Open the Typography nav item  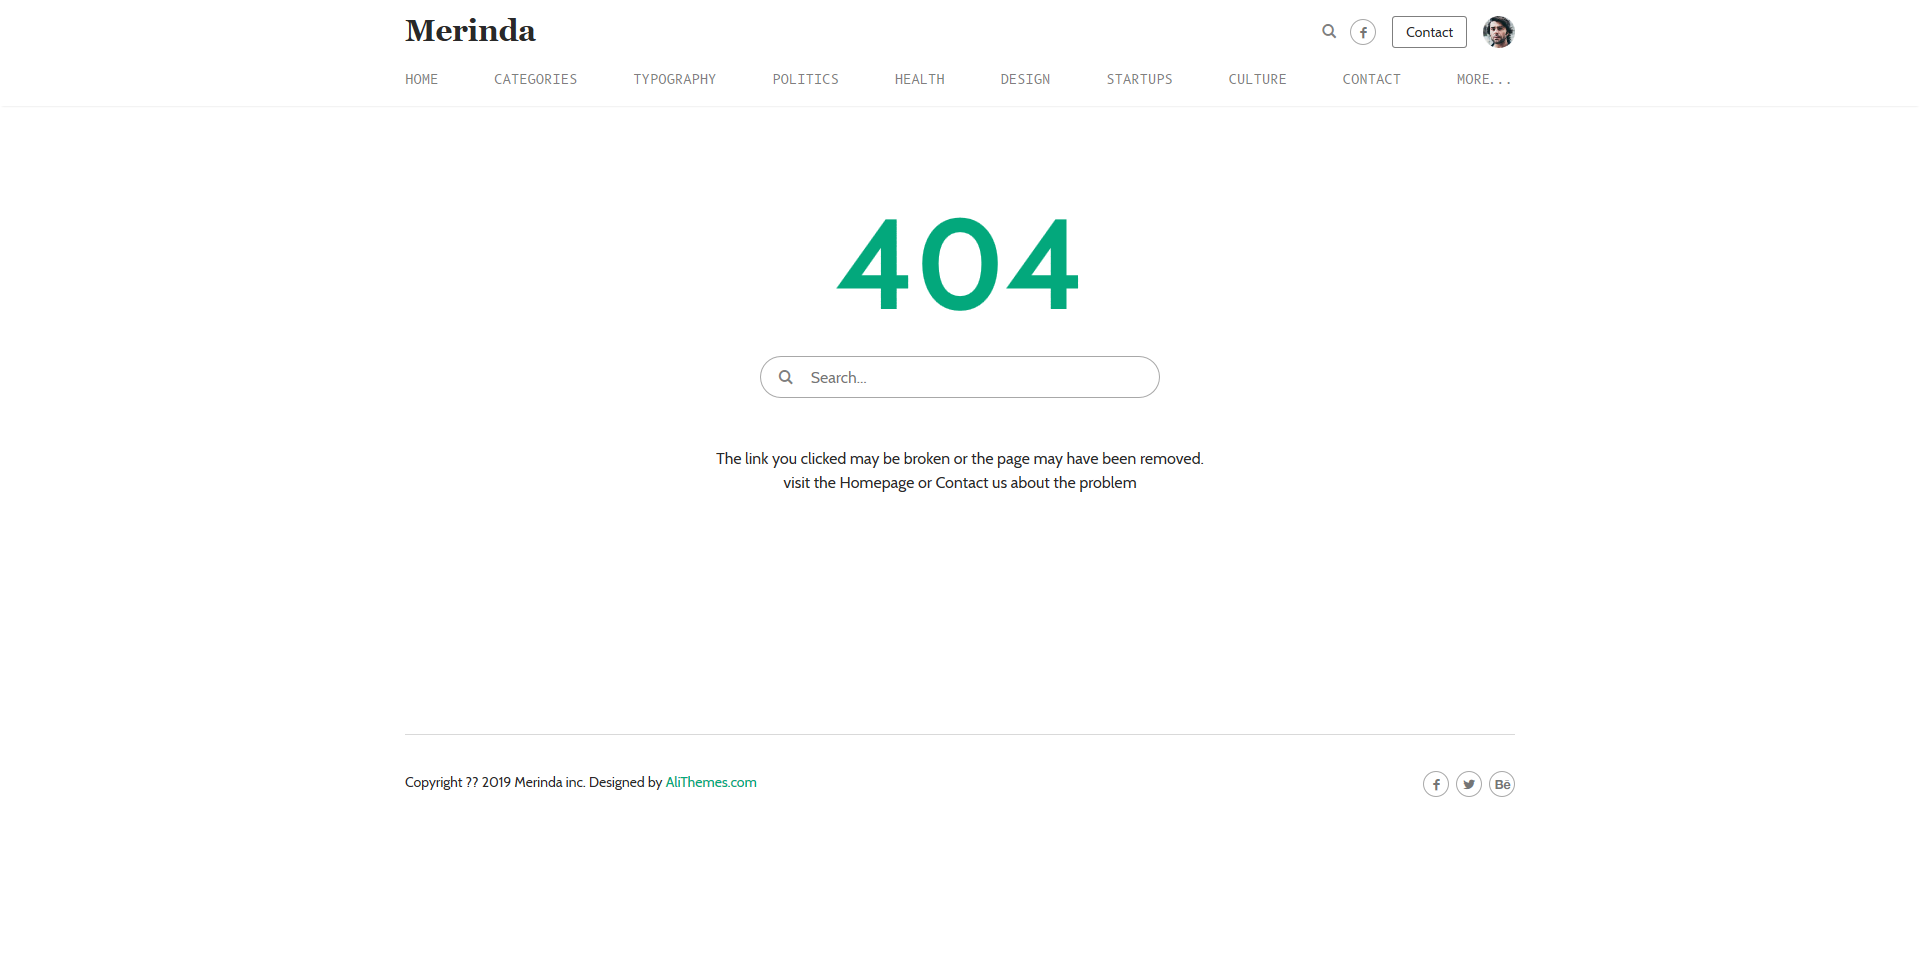pyautogui.click(x=674, y=79)
